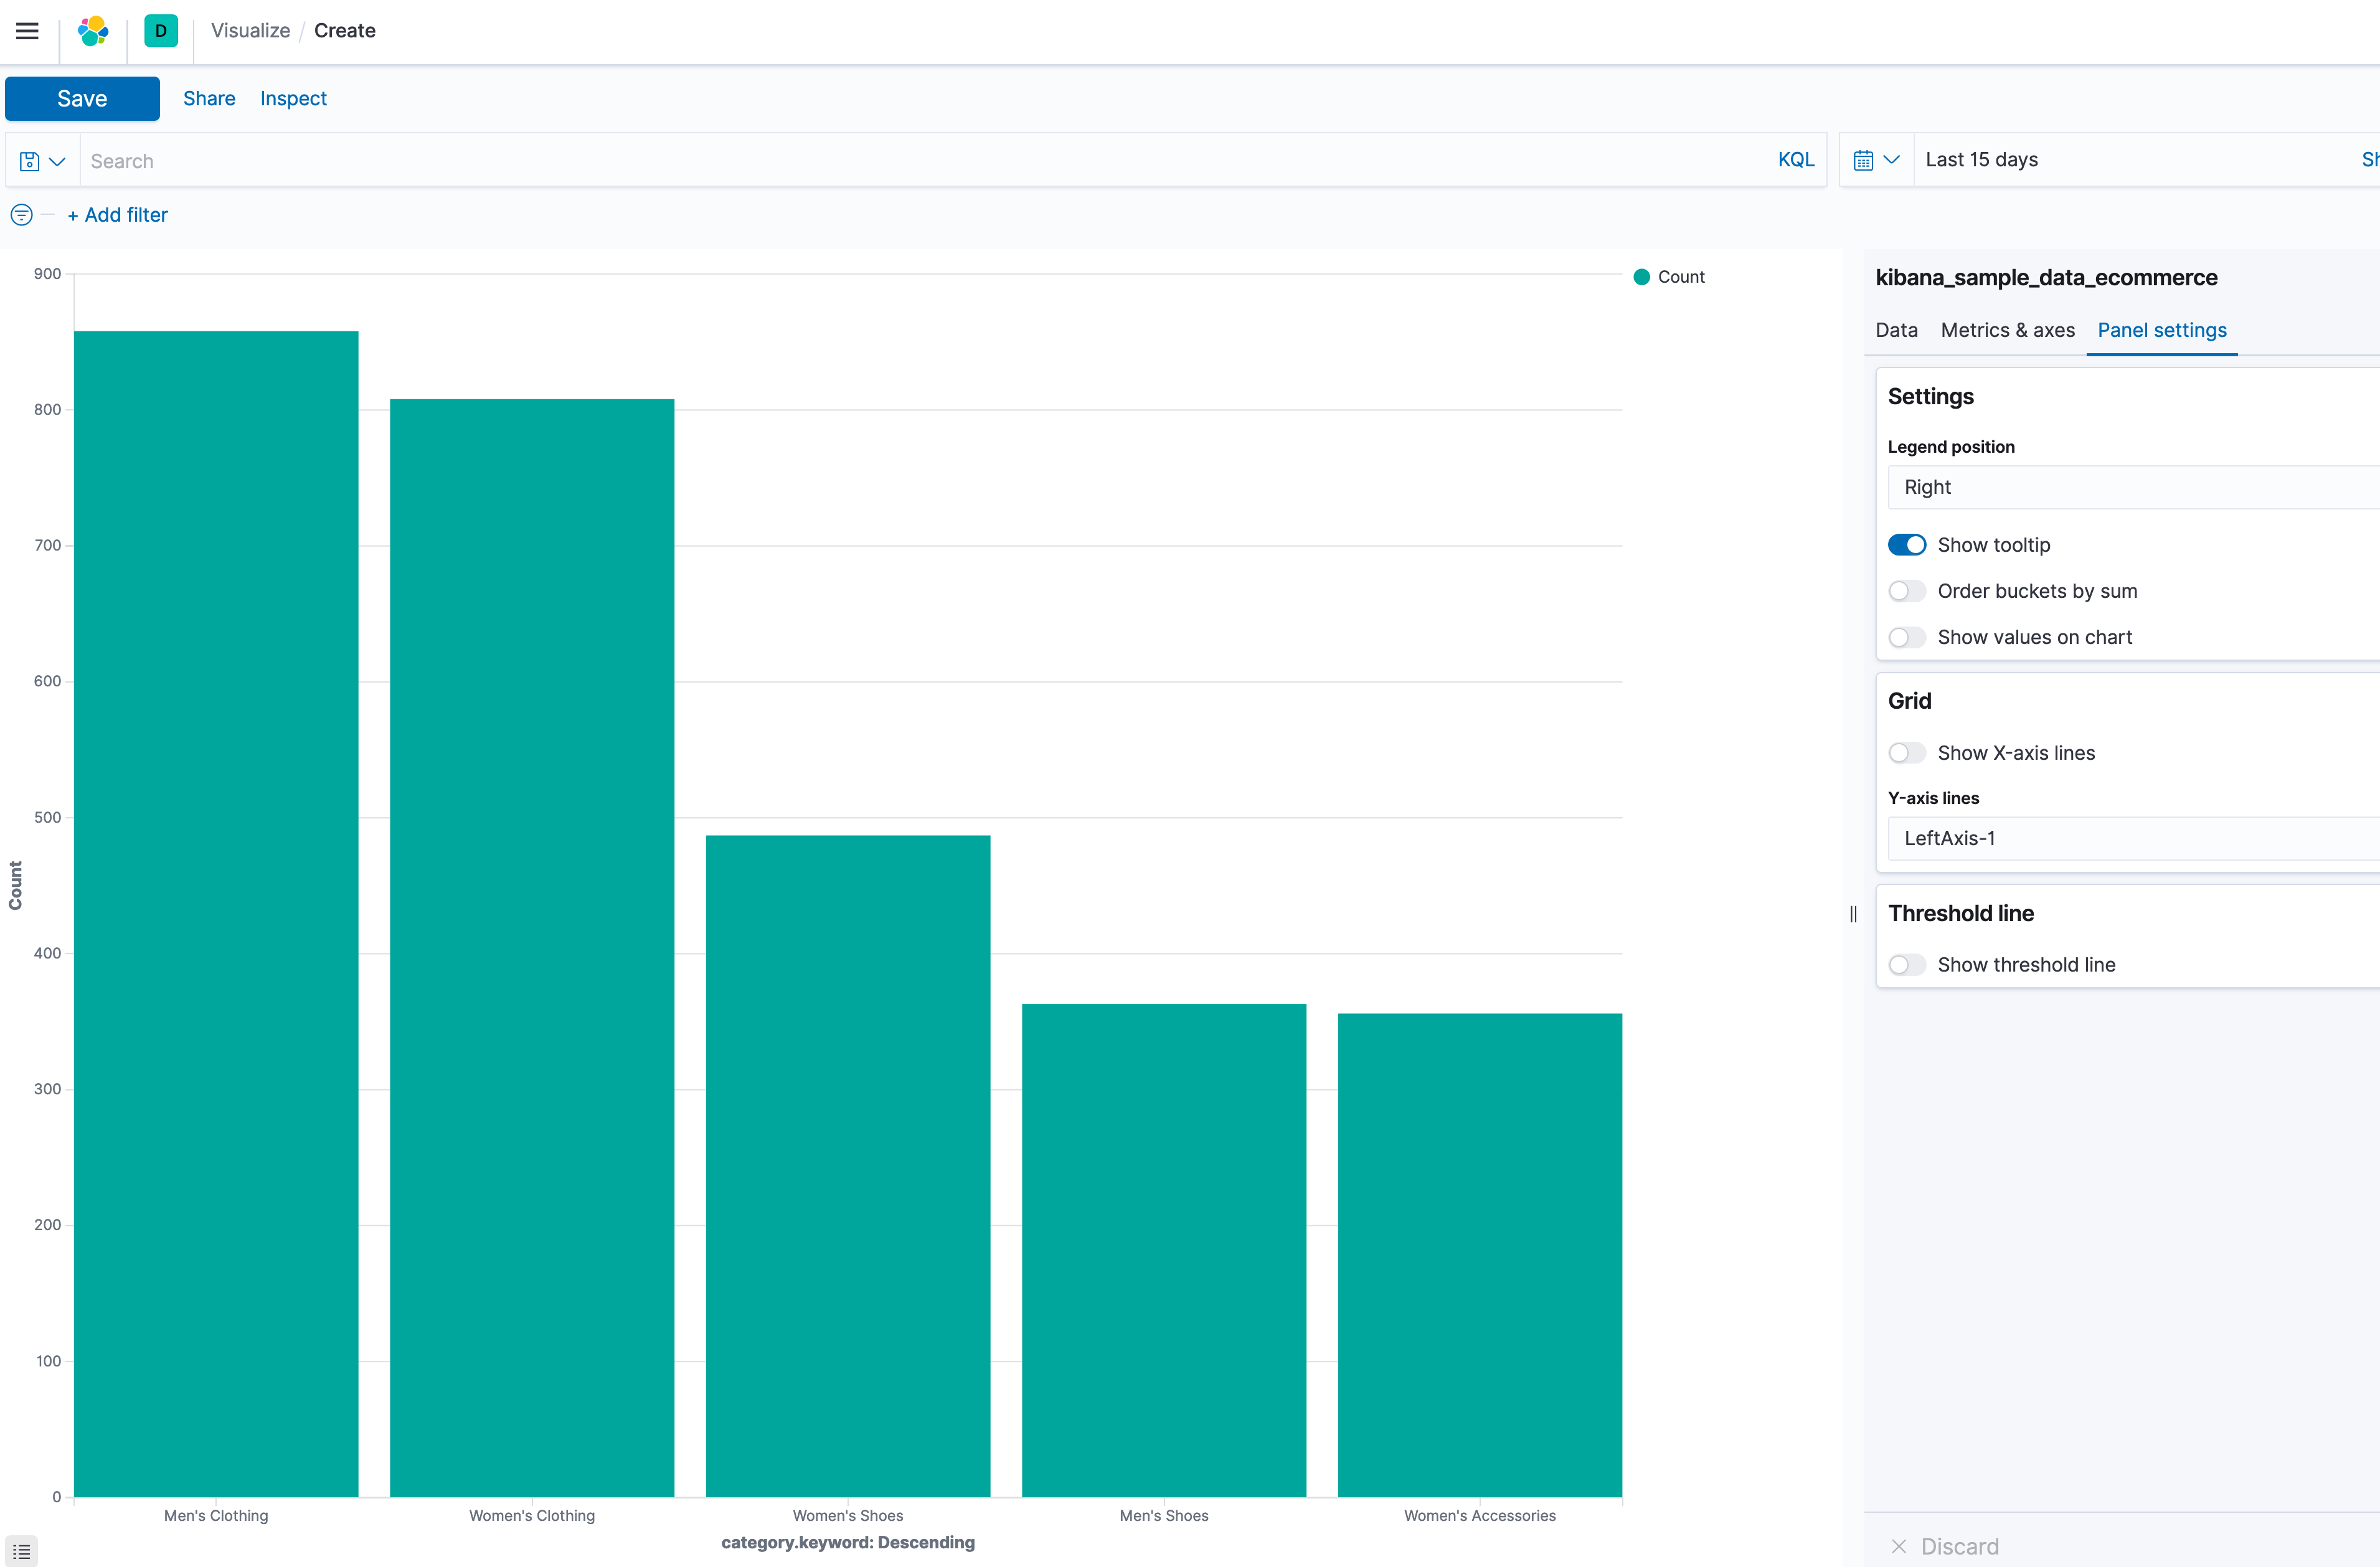Open the D space avatar
This screenshot has width=2380, height=1567.
[x=160, y=31]
